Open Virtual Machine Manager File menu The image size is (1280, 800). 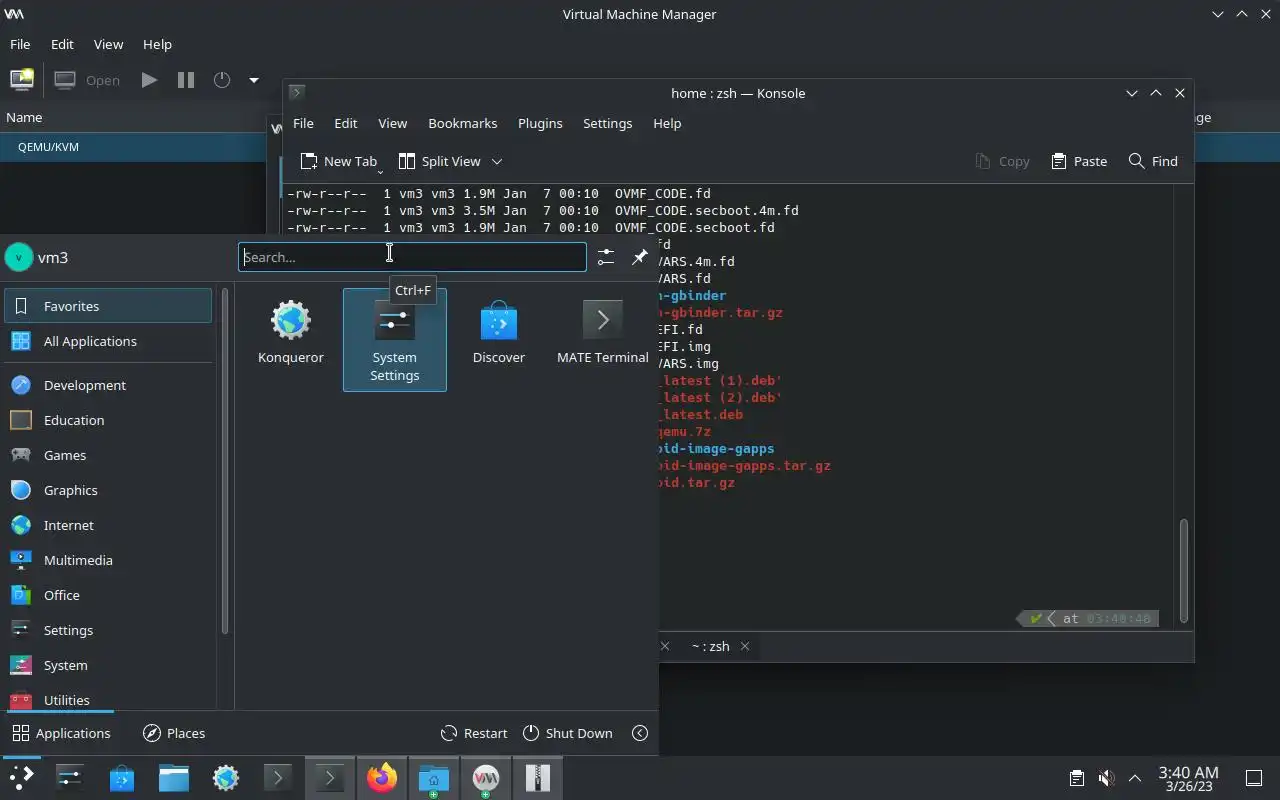click(20, 44)
